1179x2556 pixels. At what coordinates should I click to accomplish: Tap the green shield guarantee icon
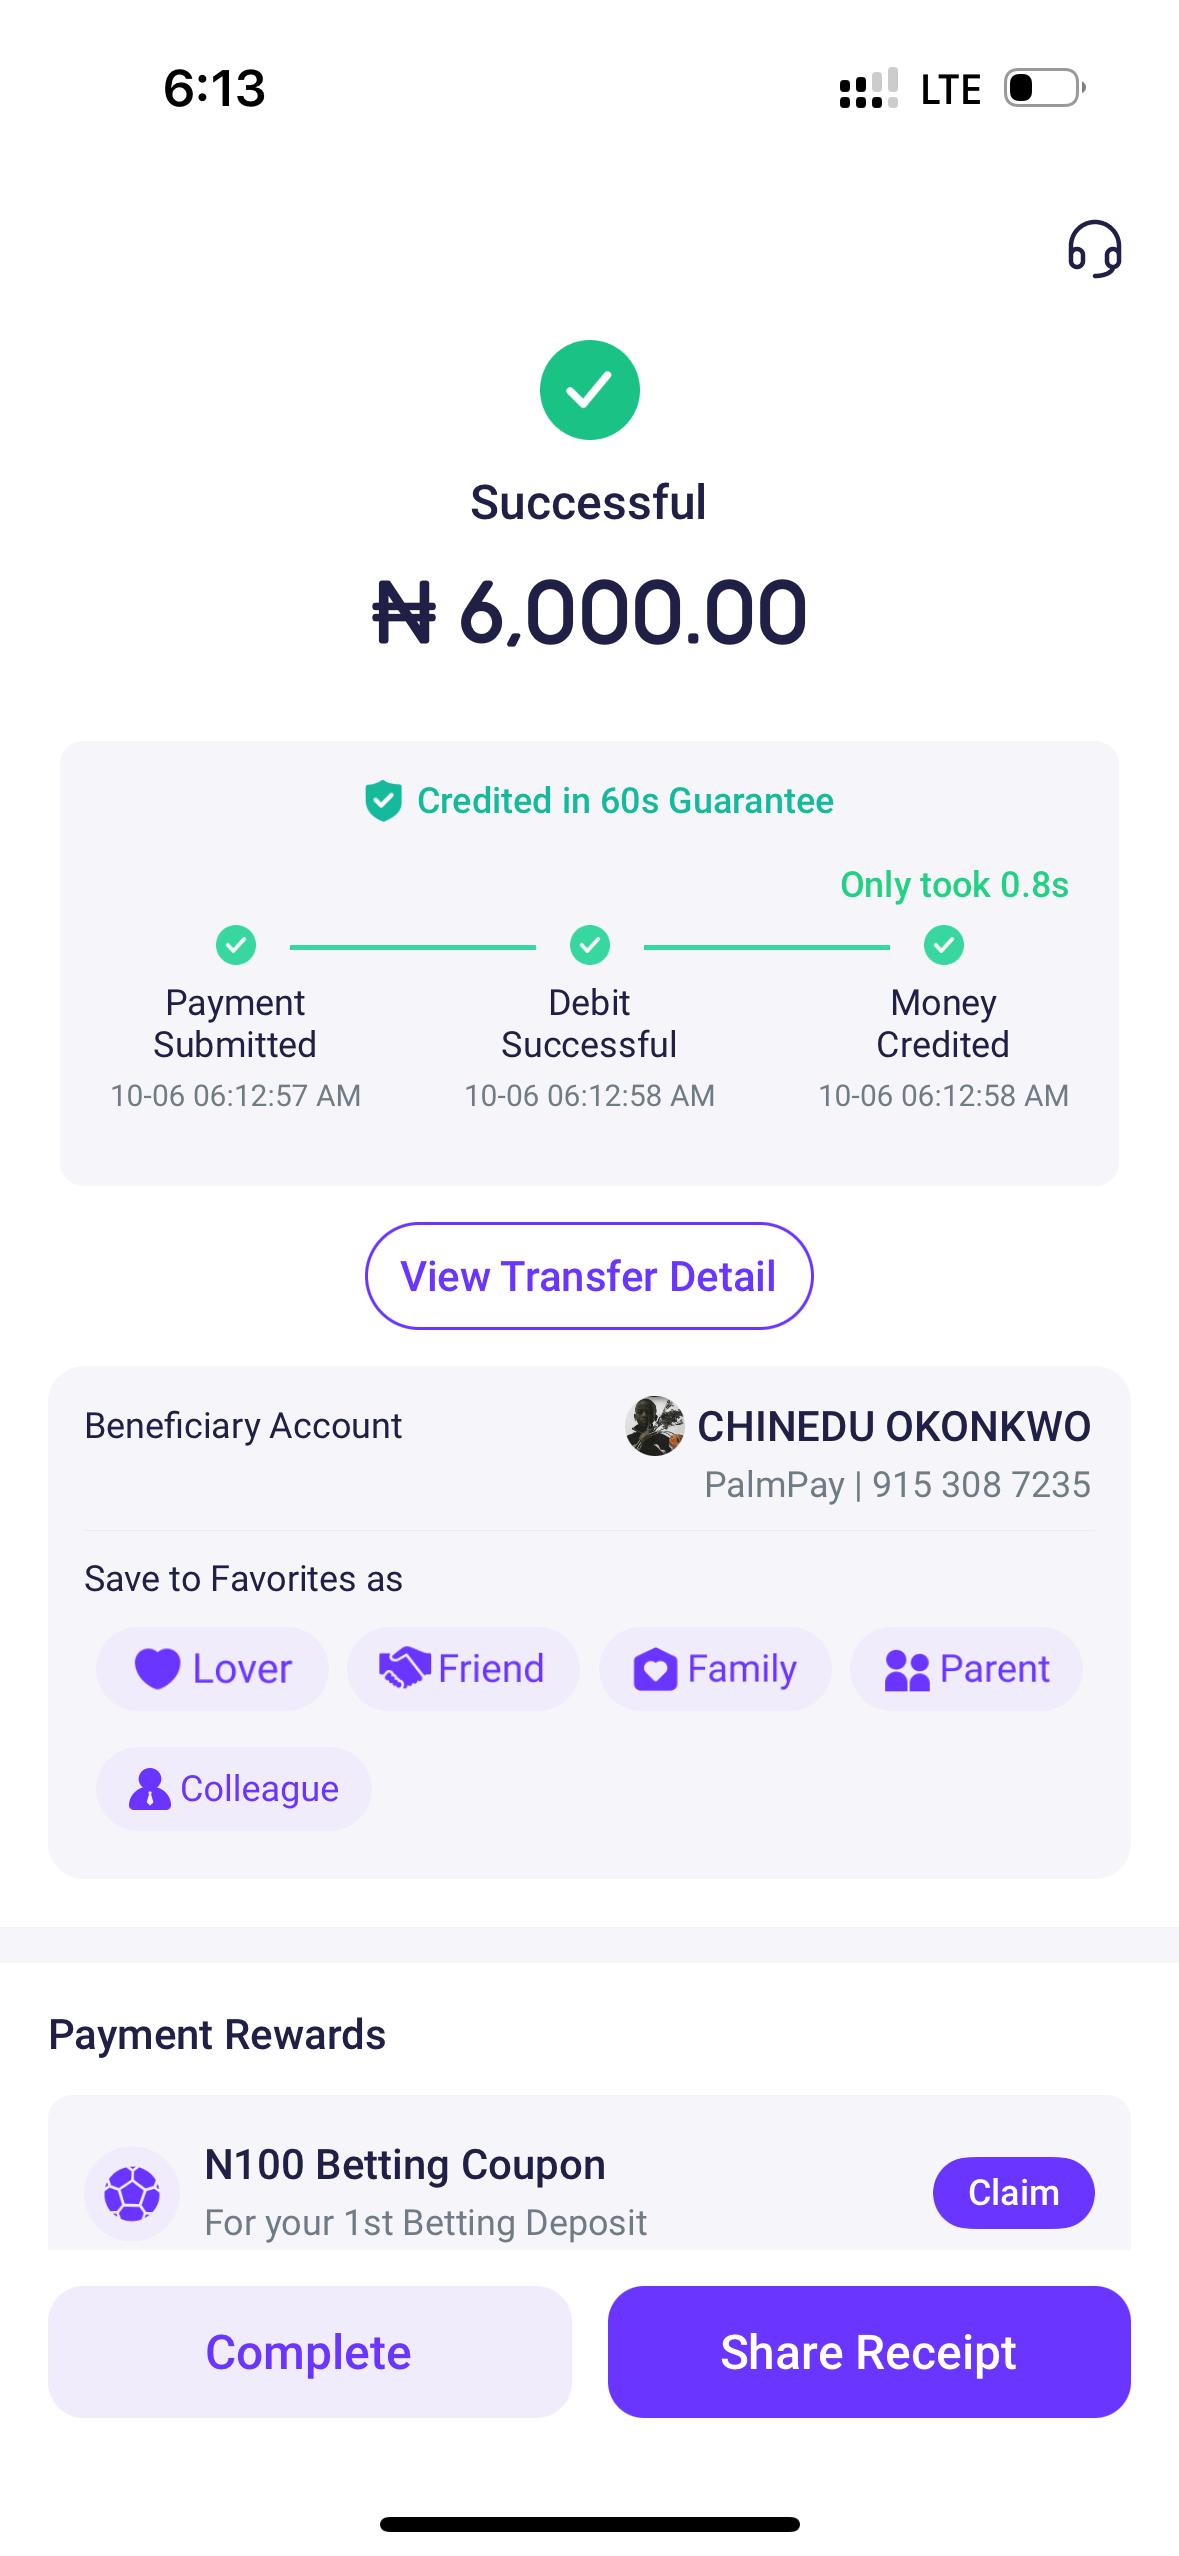pos(383,801)
